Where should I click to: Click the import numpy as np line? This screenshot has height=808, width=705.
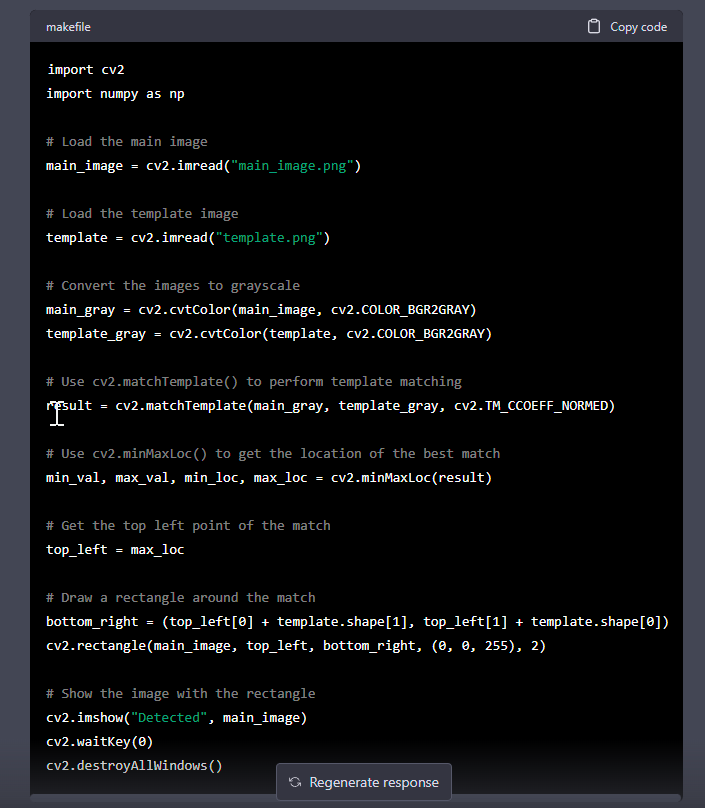pos(115,93)
